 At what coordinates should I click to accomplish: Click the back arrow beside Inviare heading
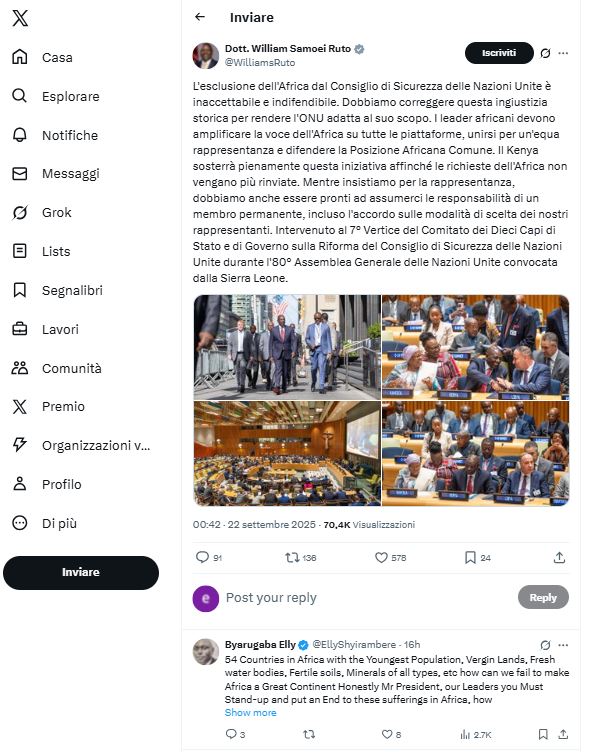pyautogui.click(x=200, y=17)
